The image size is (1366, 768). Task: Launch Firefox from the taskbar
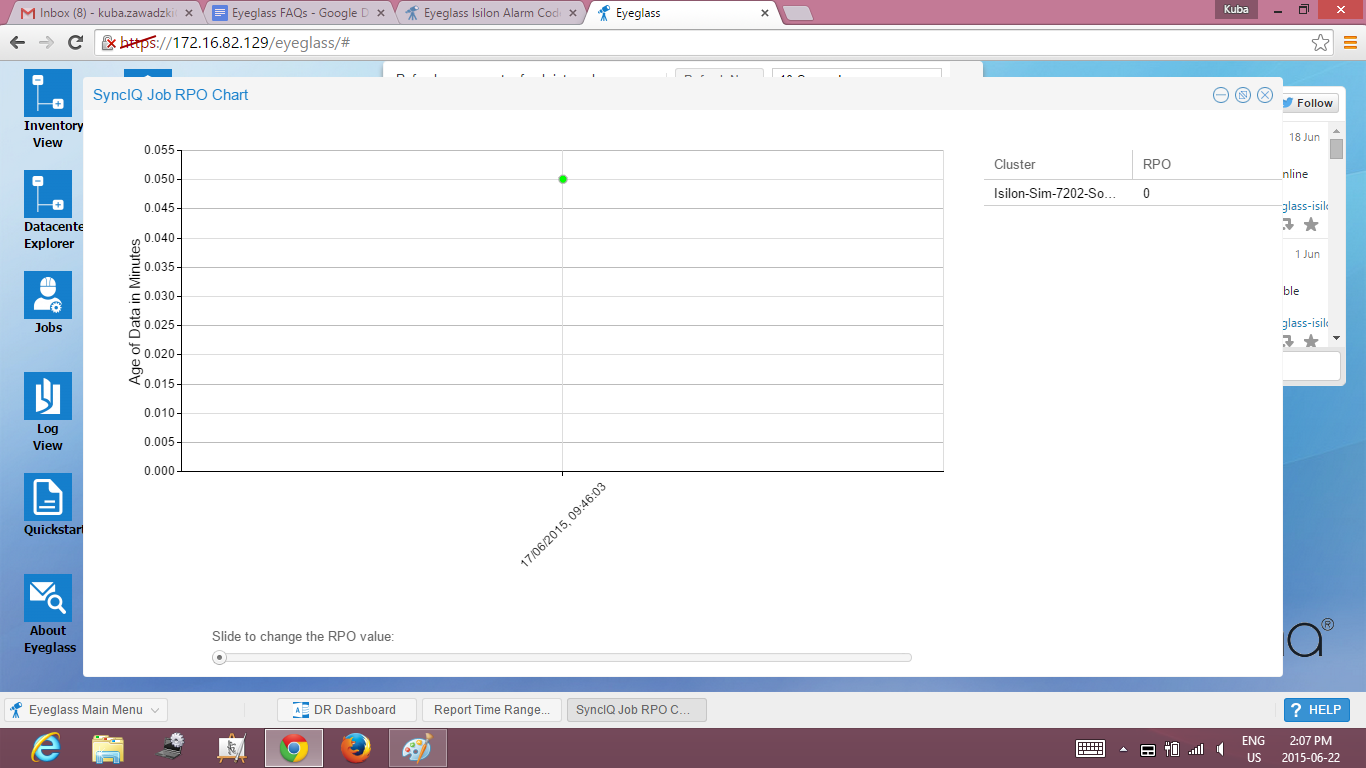(355, 748)
